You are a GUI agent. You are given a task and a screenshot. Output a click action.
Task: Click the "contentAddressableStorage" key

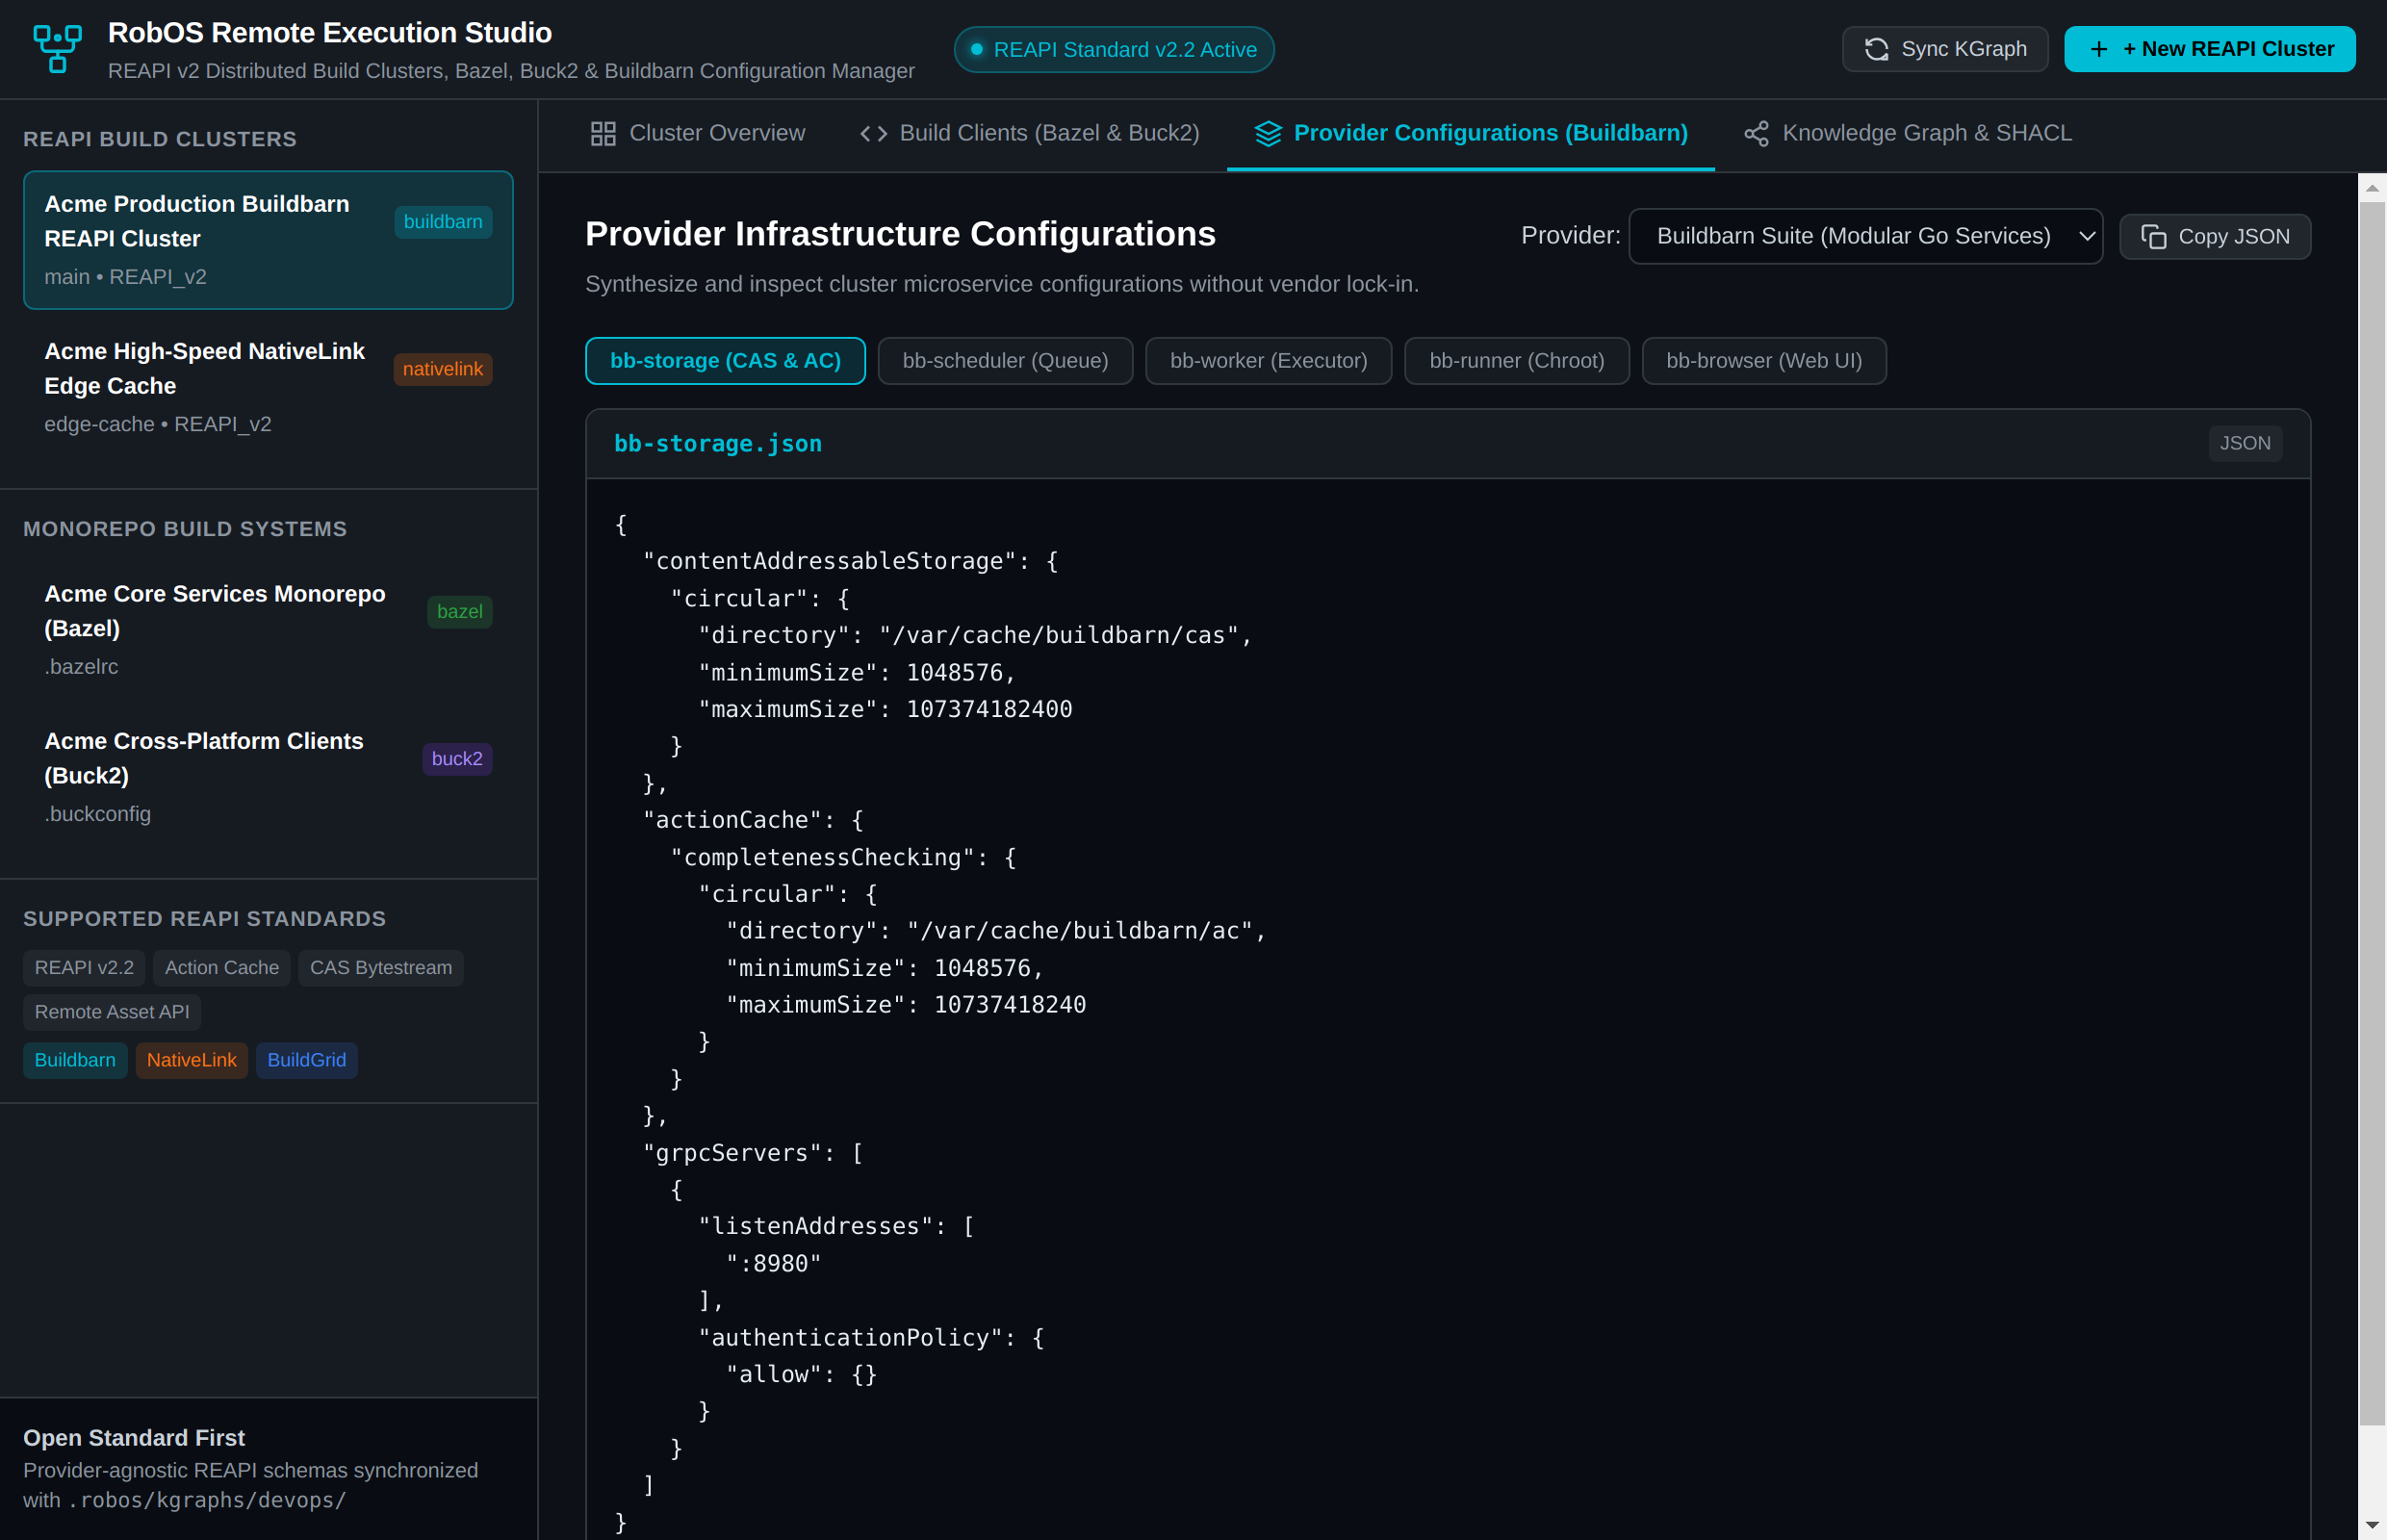(x=829, y=561)
